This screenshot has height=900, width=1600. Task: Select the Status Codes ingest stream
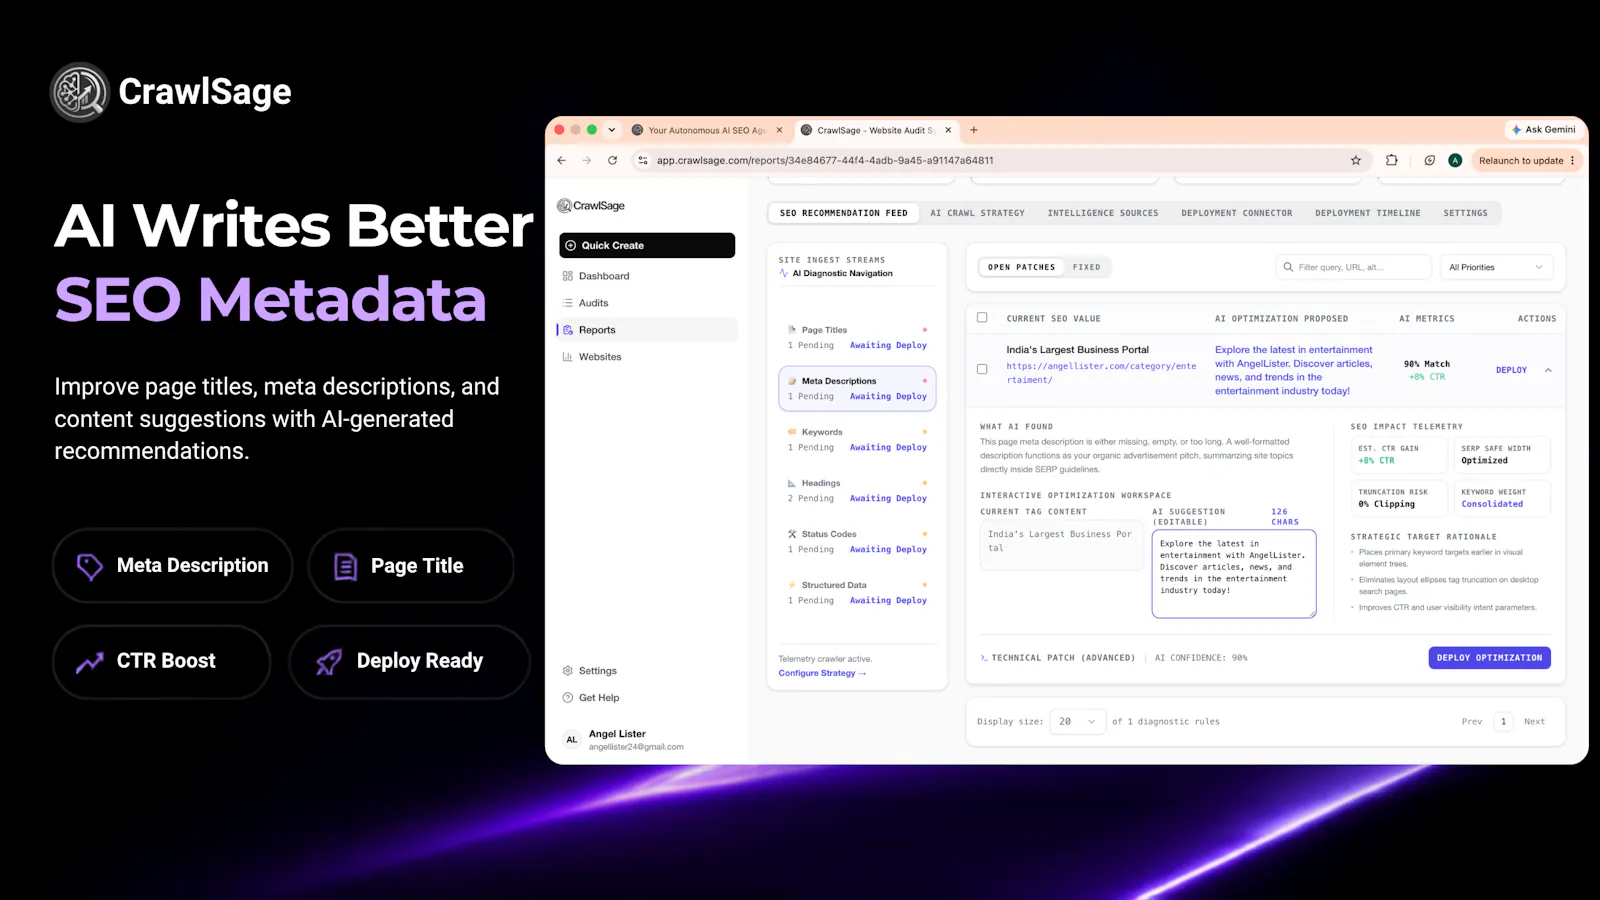tap(857, 541)
